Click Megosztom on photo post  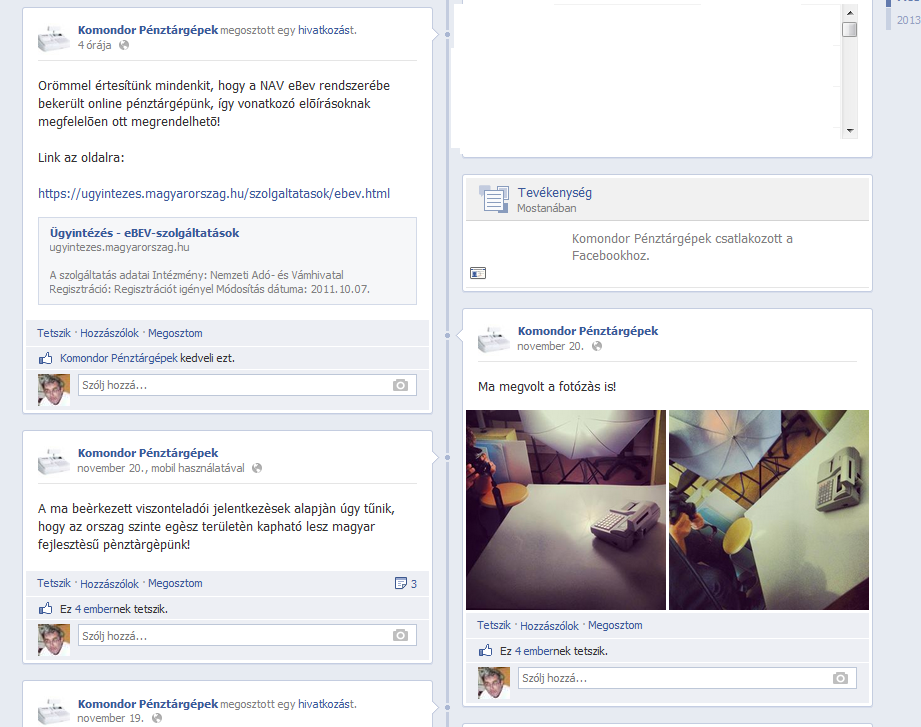tap(615, 625)
